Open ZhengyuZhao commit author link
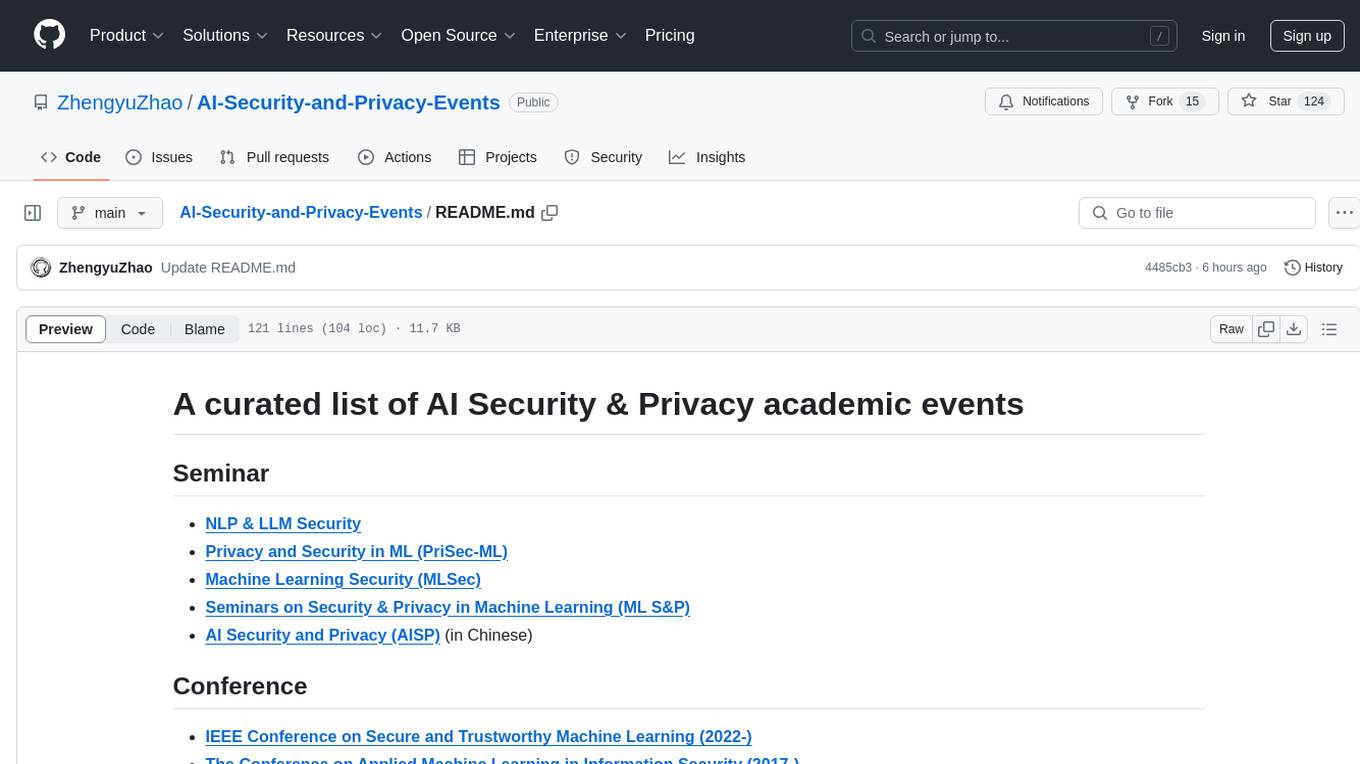The height and width of the screenshot is (764, 1360). 106,268
